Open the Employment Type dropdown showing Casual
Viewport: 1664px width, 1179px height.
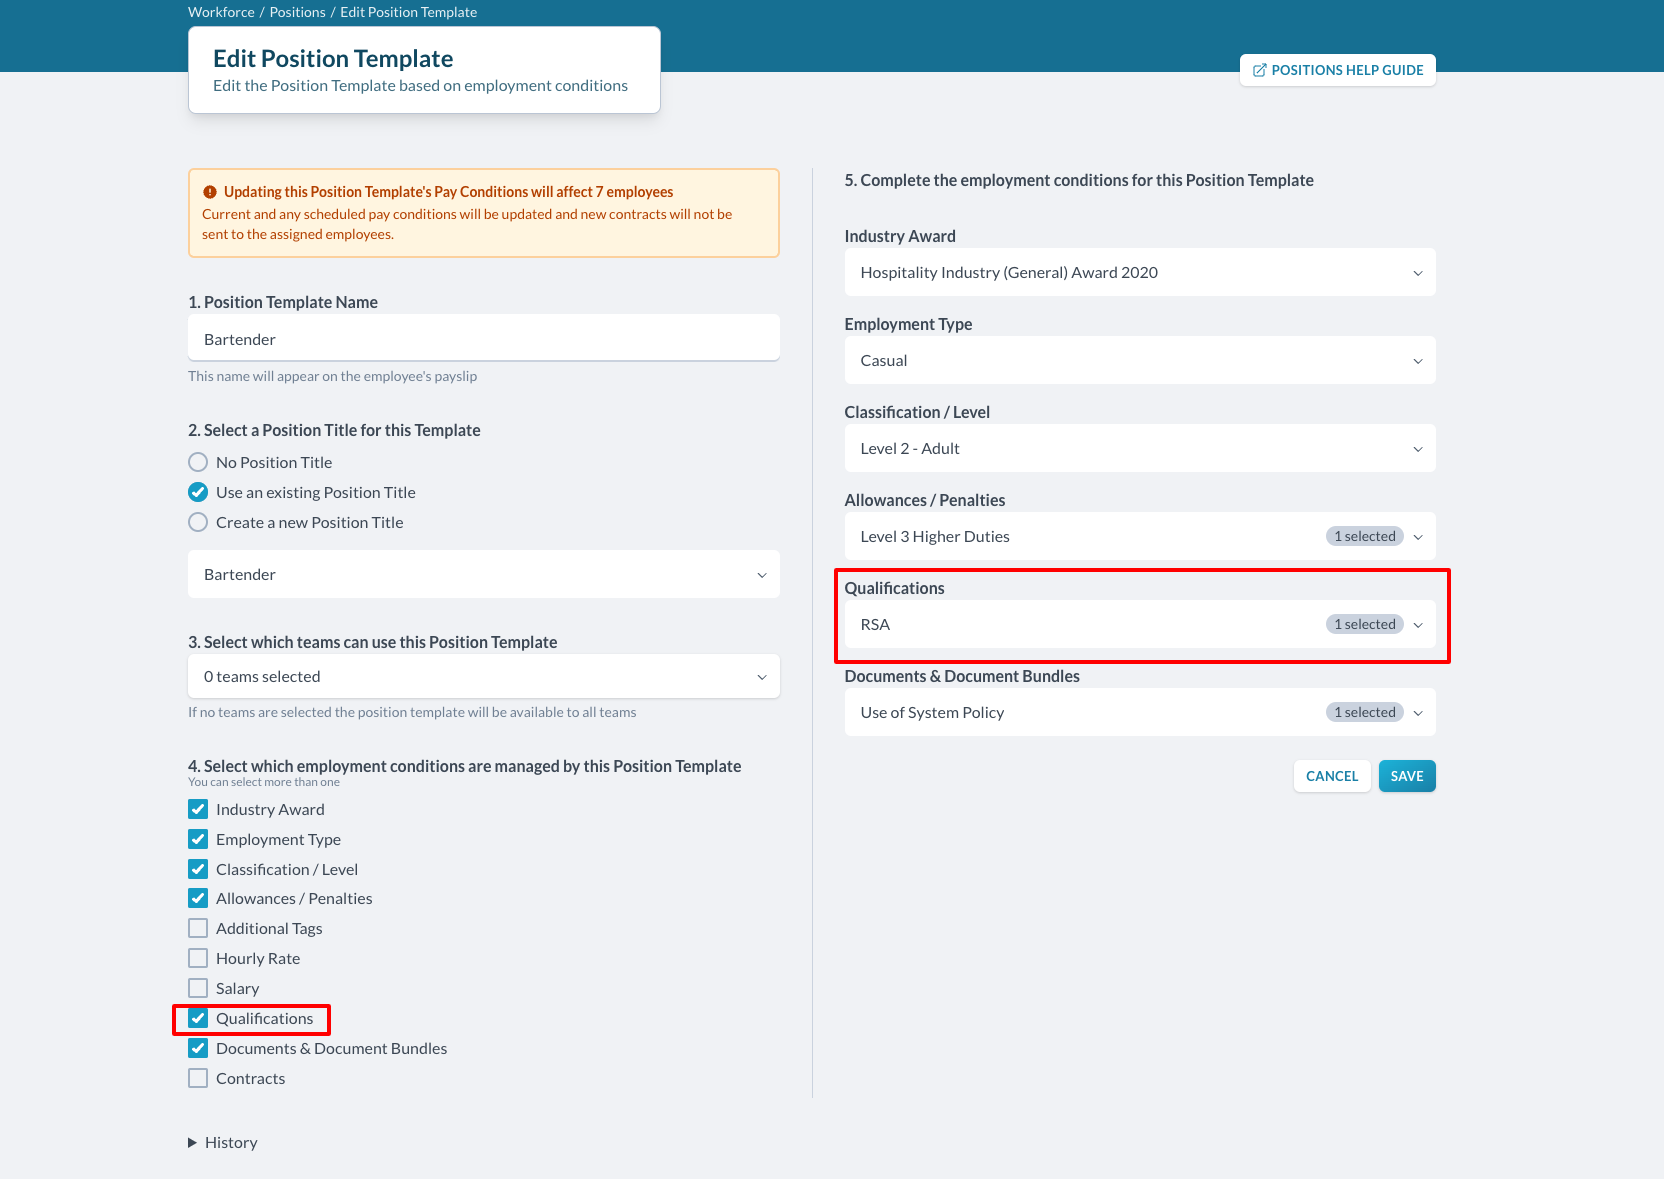(1139, 361)
